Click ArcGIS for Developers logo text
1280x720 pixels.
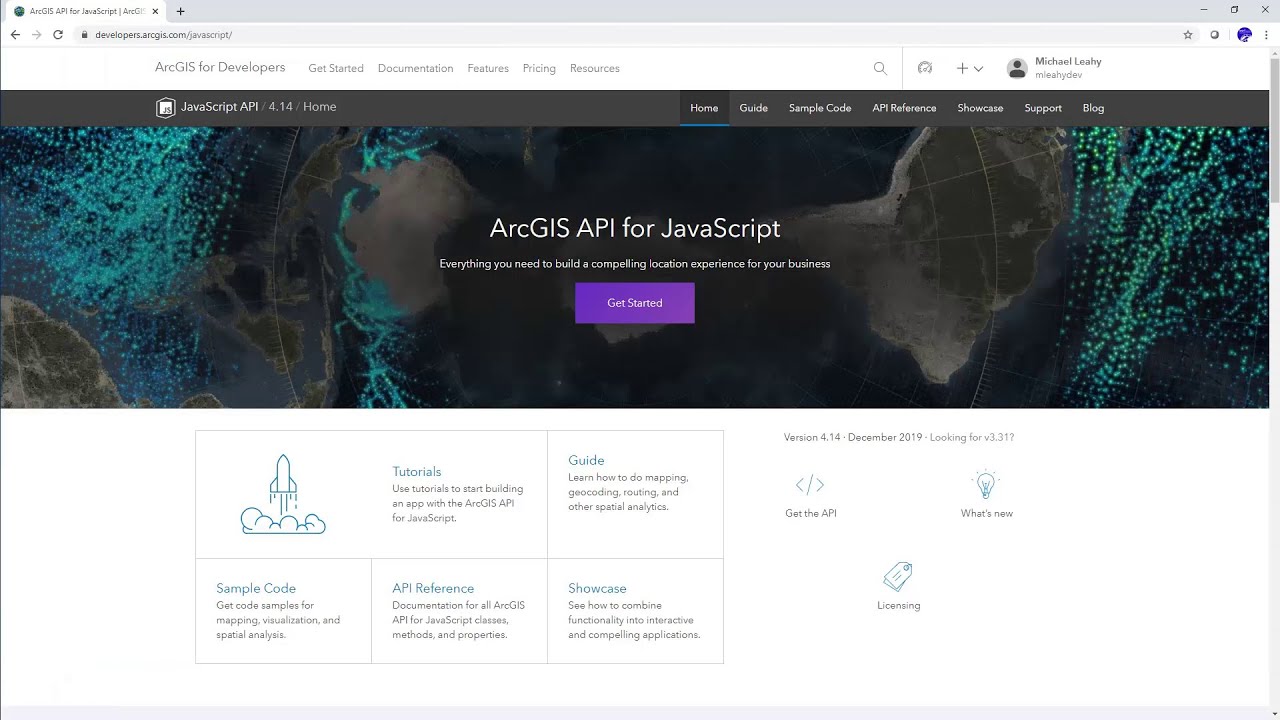coord(220,67)
